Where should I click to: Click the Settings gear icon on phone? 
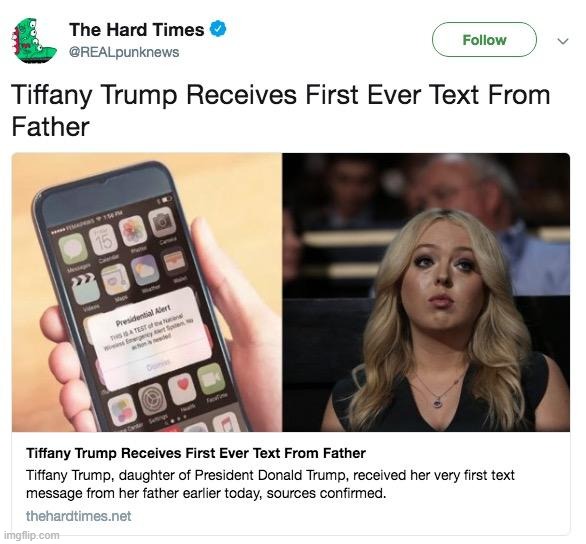tap(152, 398)
